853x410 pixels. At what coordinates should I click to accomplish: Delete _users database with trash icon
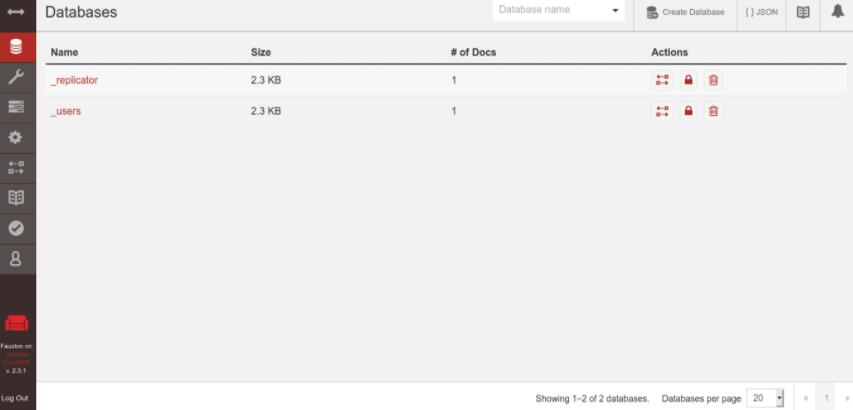[713, 111]
